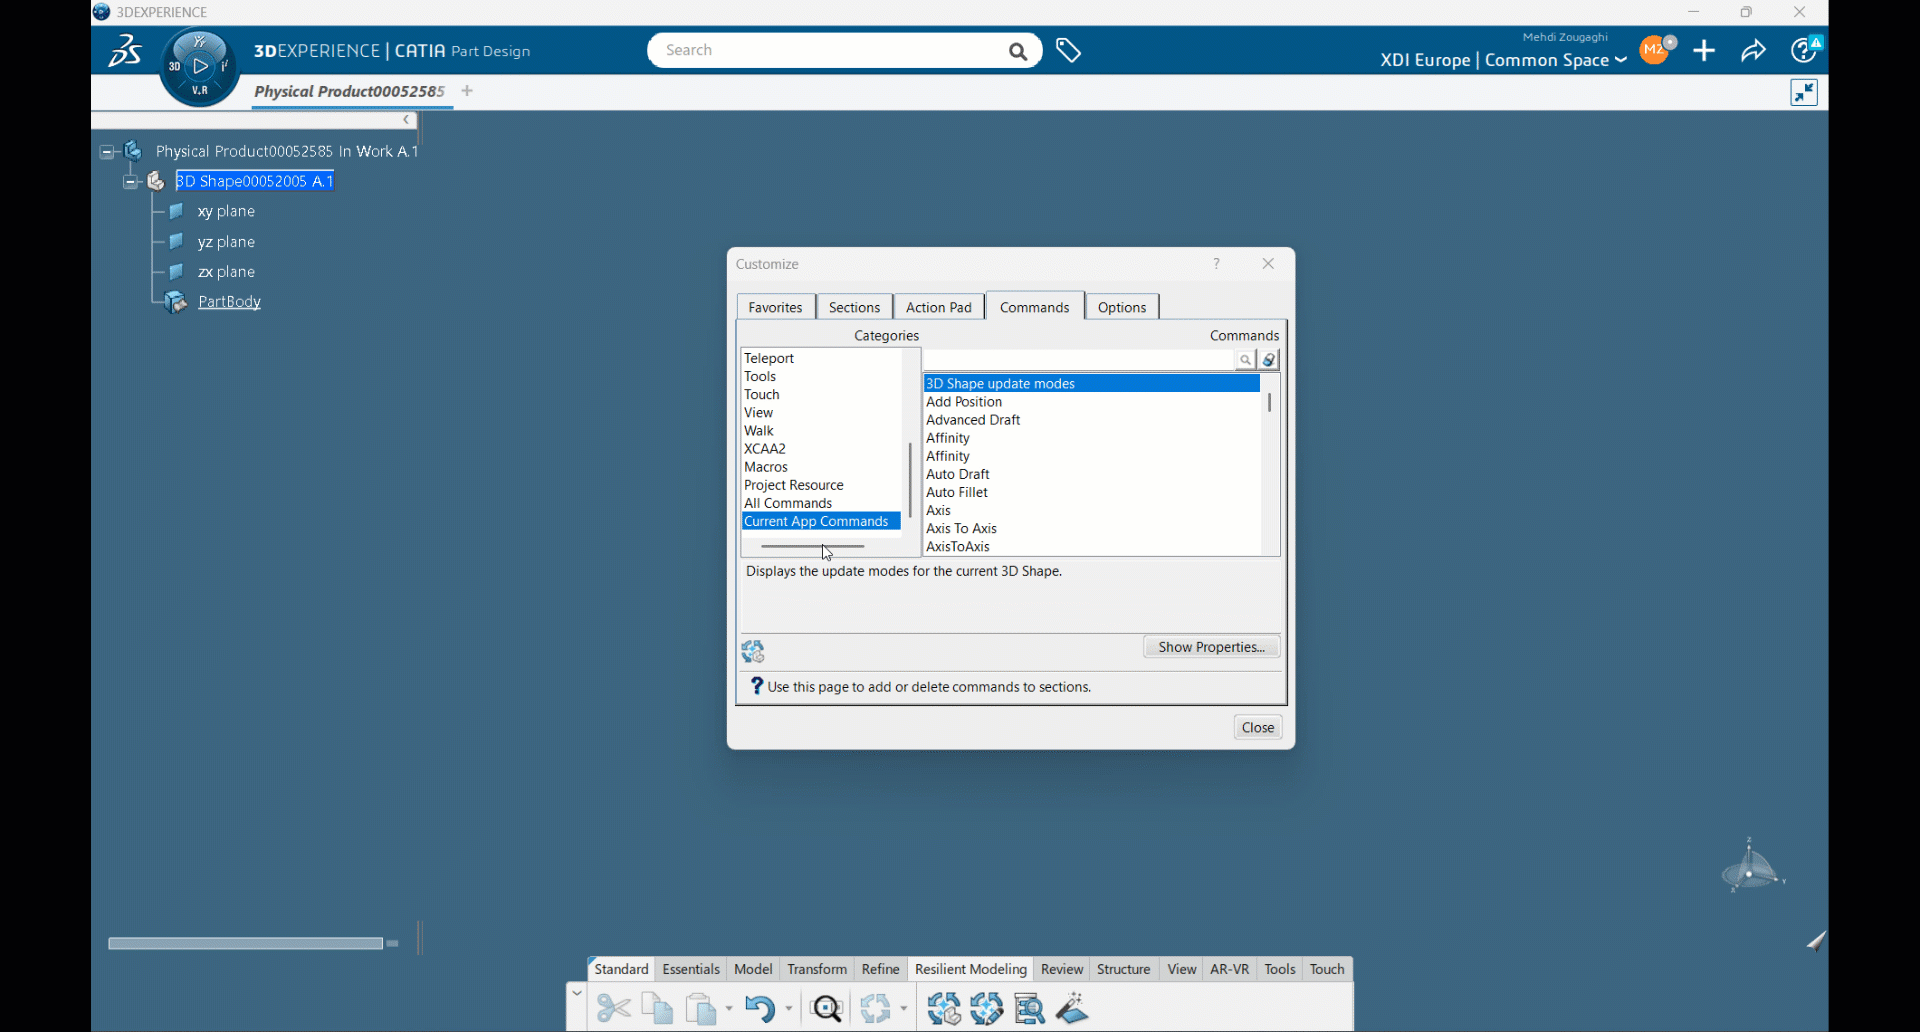
Task: Open the 6WTags tag icon
Action: [1068, 50]
